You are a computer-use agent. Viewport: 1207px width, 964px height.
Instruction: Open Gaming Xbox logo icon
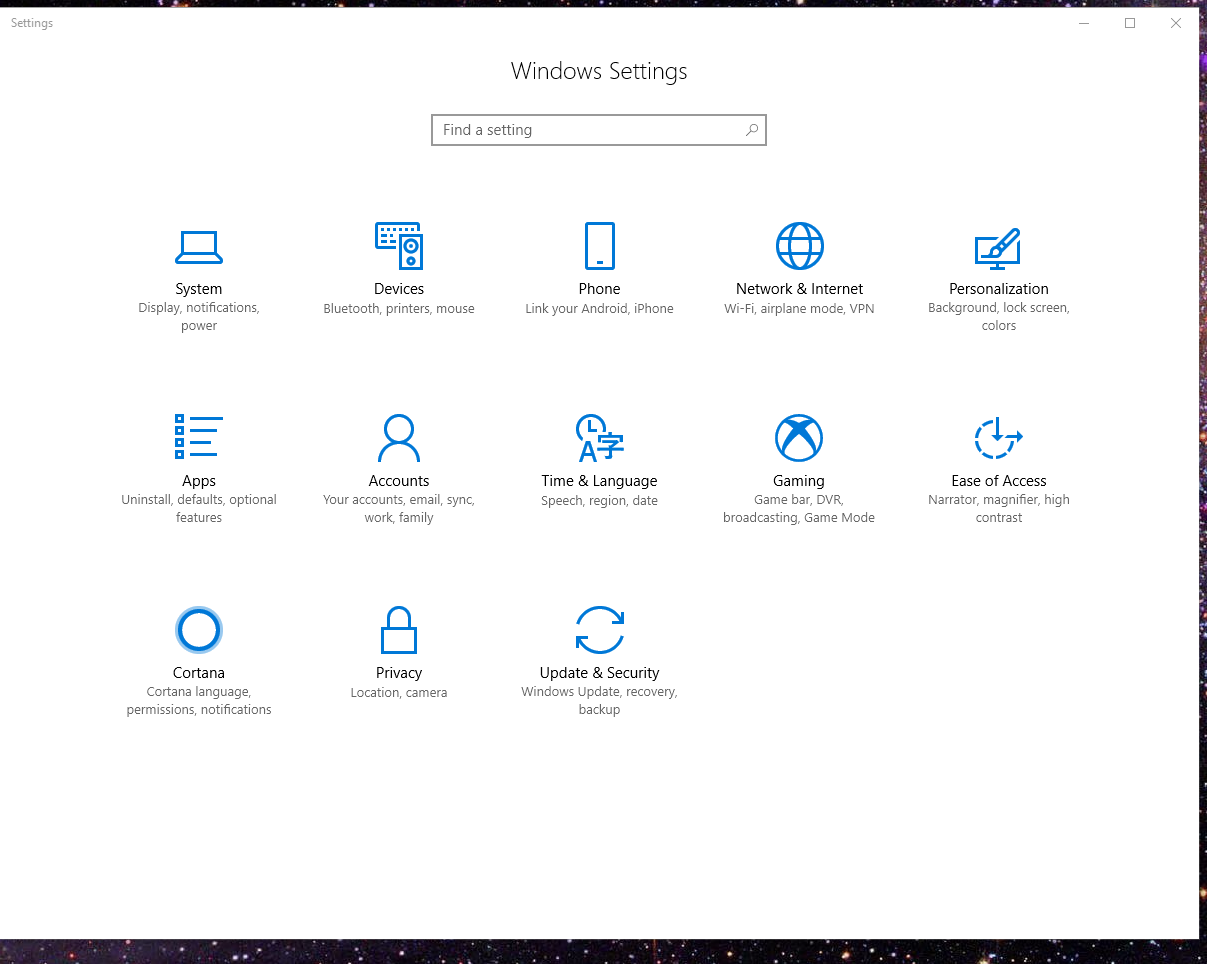799,437
